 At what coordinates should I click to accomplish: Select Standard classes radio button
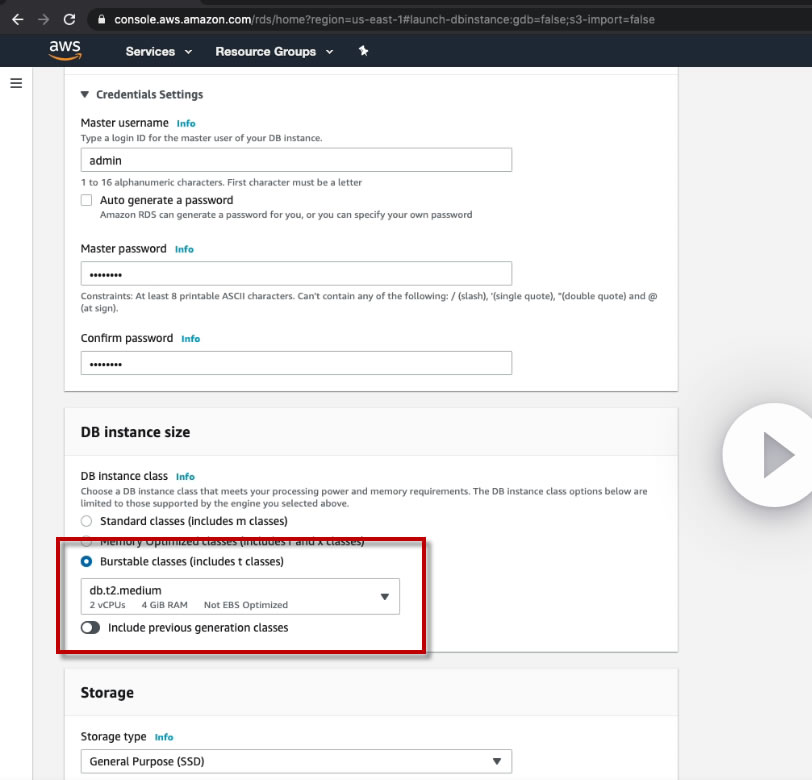(86, 521)
